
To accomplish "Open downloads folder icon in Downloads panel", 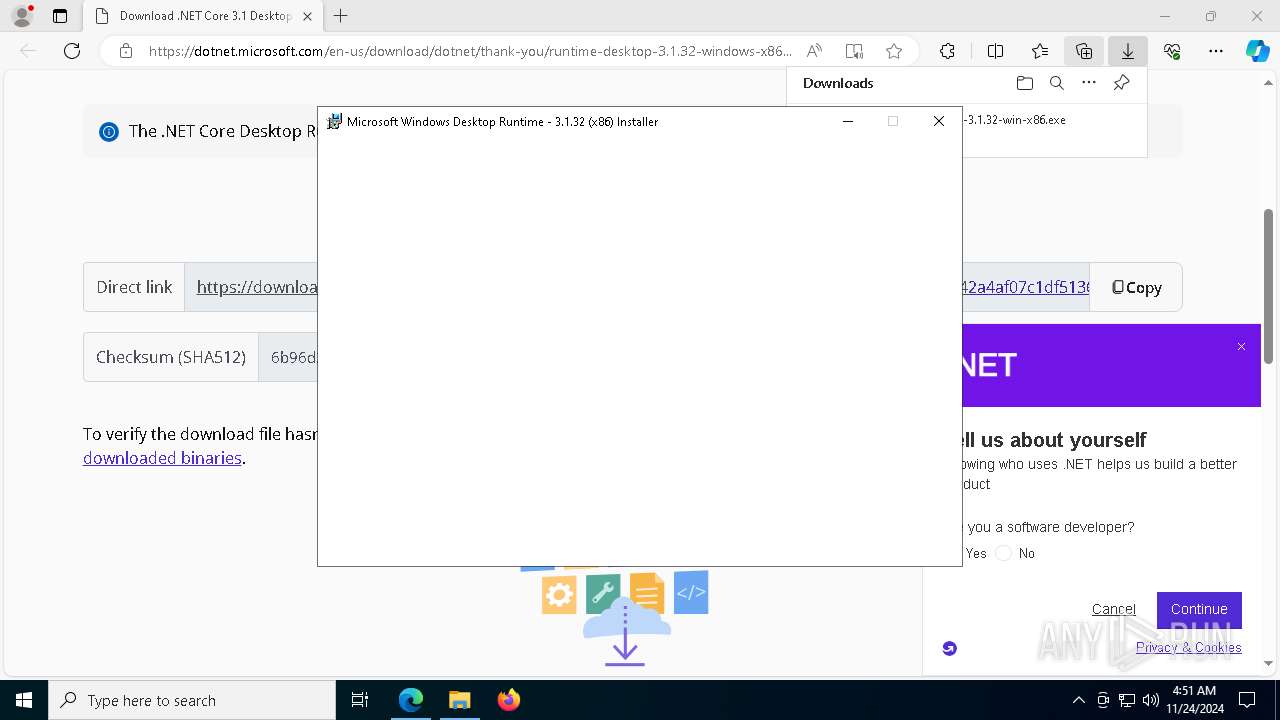I will pos(1024,83).
